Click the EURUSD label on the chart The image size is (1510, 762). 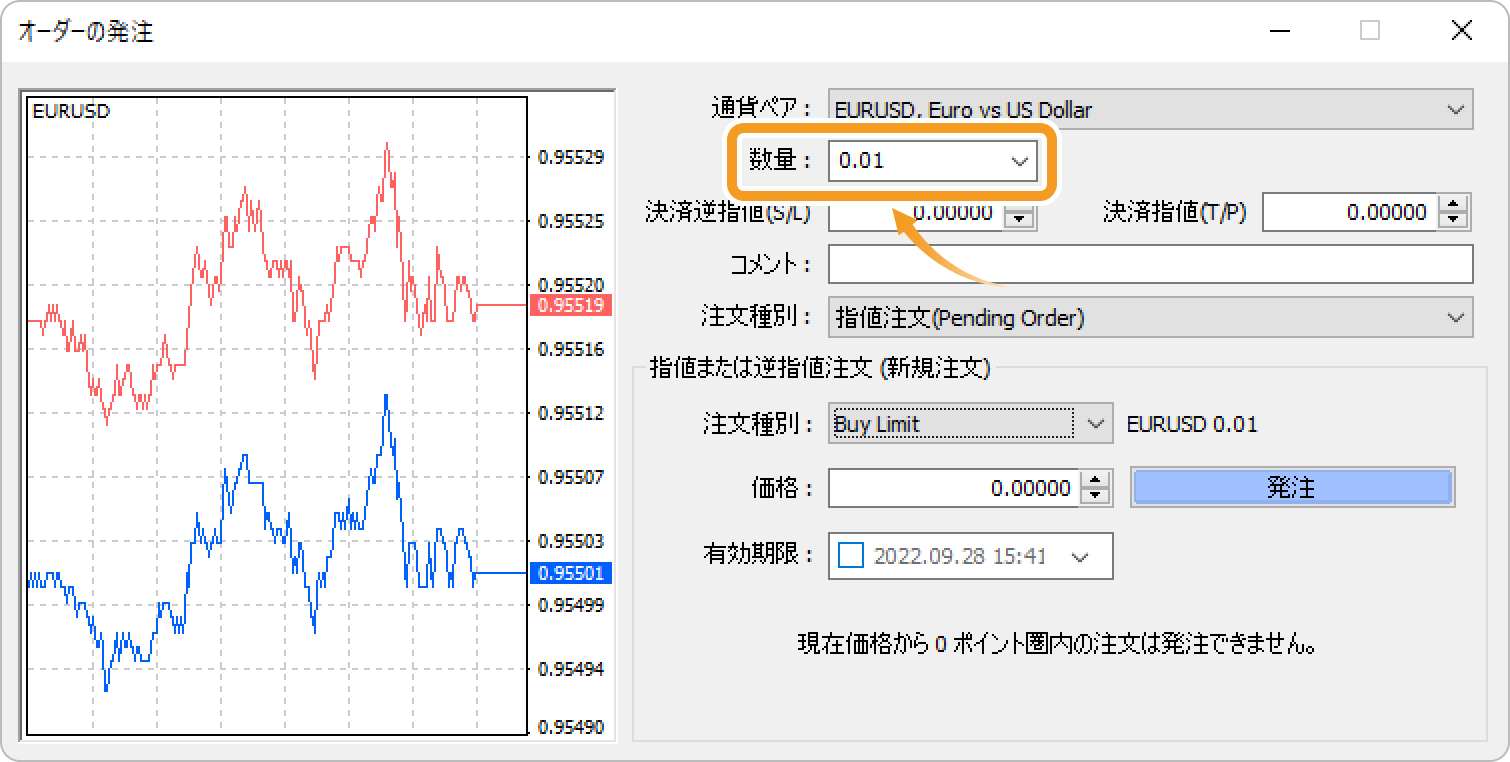(x=71, y=111)
